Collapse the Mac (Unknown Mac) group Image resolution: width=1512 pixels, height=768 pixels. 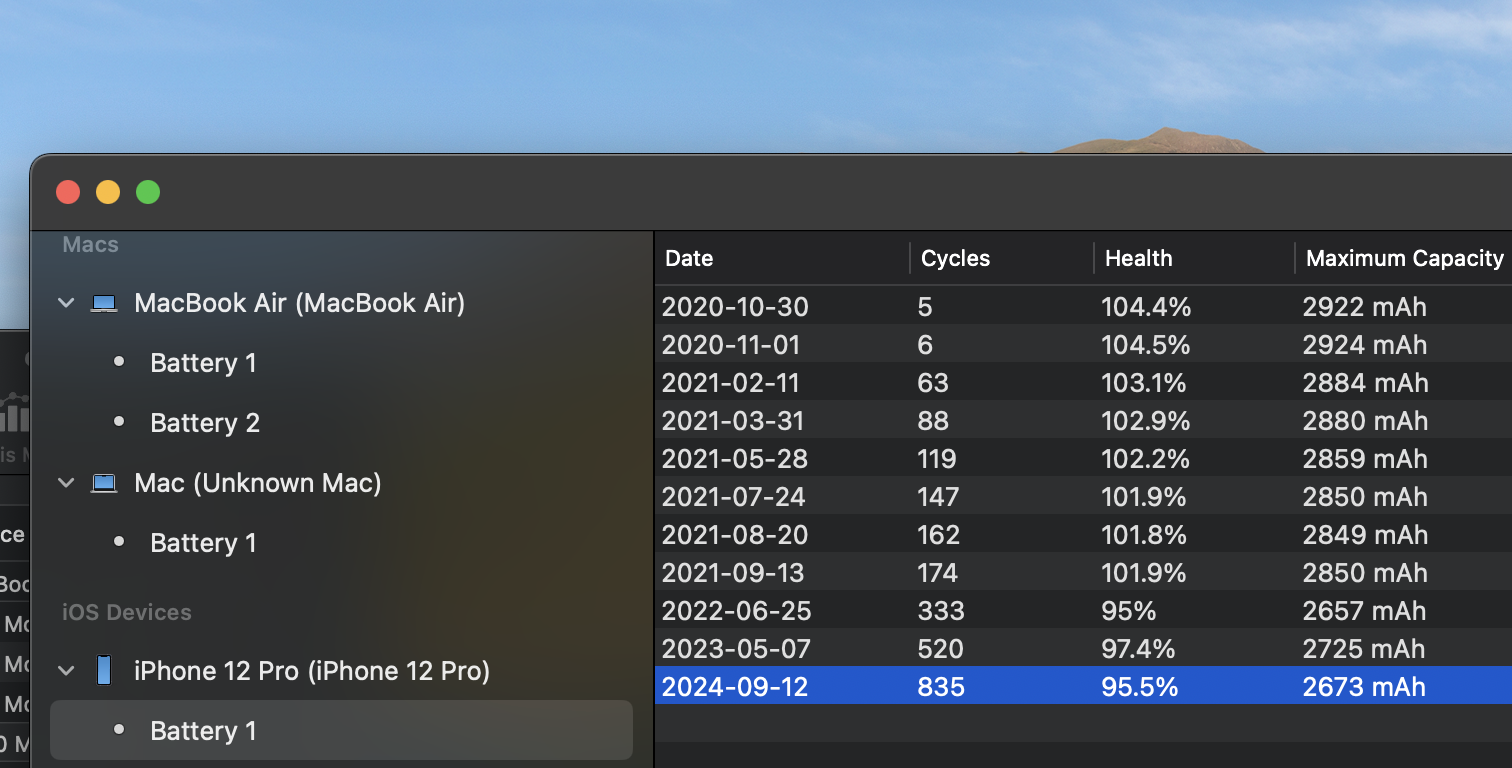click(x=66, y=483)
